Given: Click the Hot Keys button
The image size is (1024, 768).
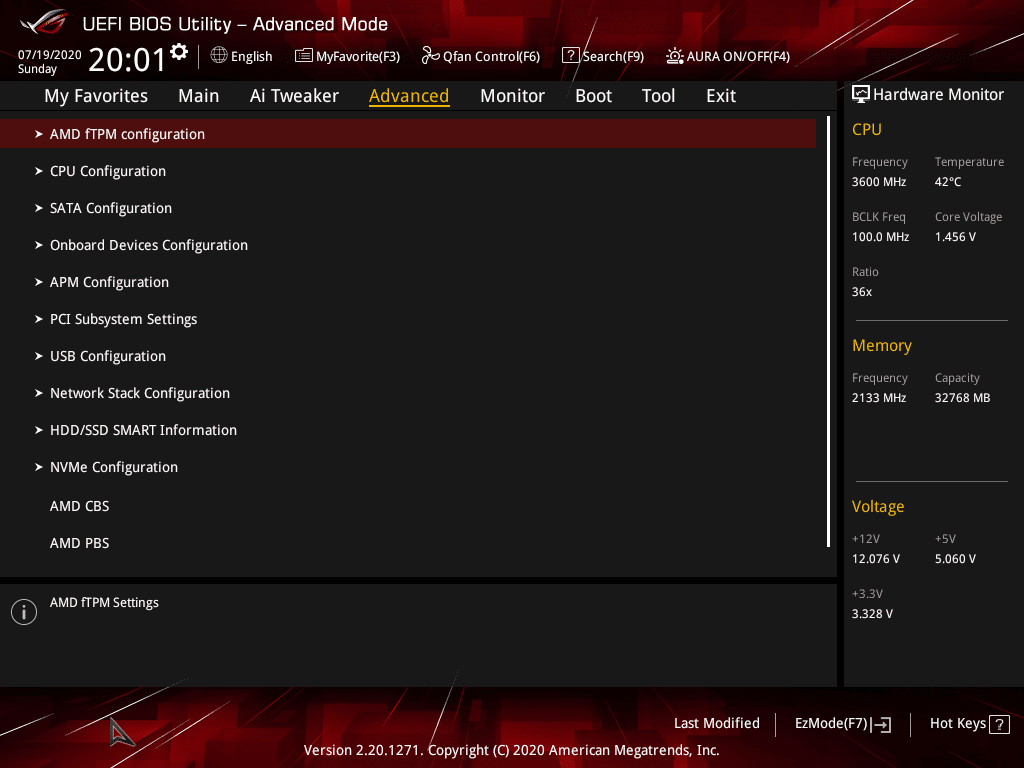Looking at the screenshot, I should (970, 724).
